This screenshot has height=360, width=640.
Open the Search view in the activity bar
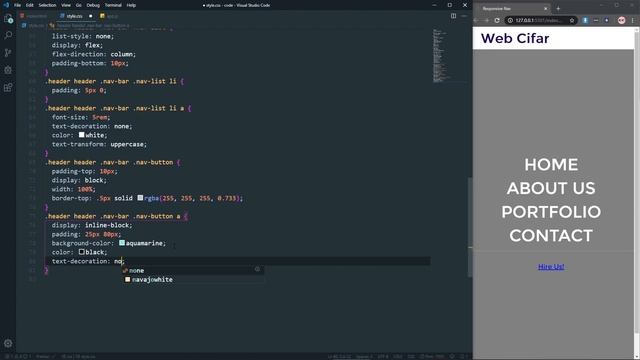tap(8, 36)
